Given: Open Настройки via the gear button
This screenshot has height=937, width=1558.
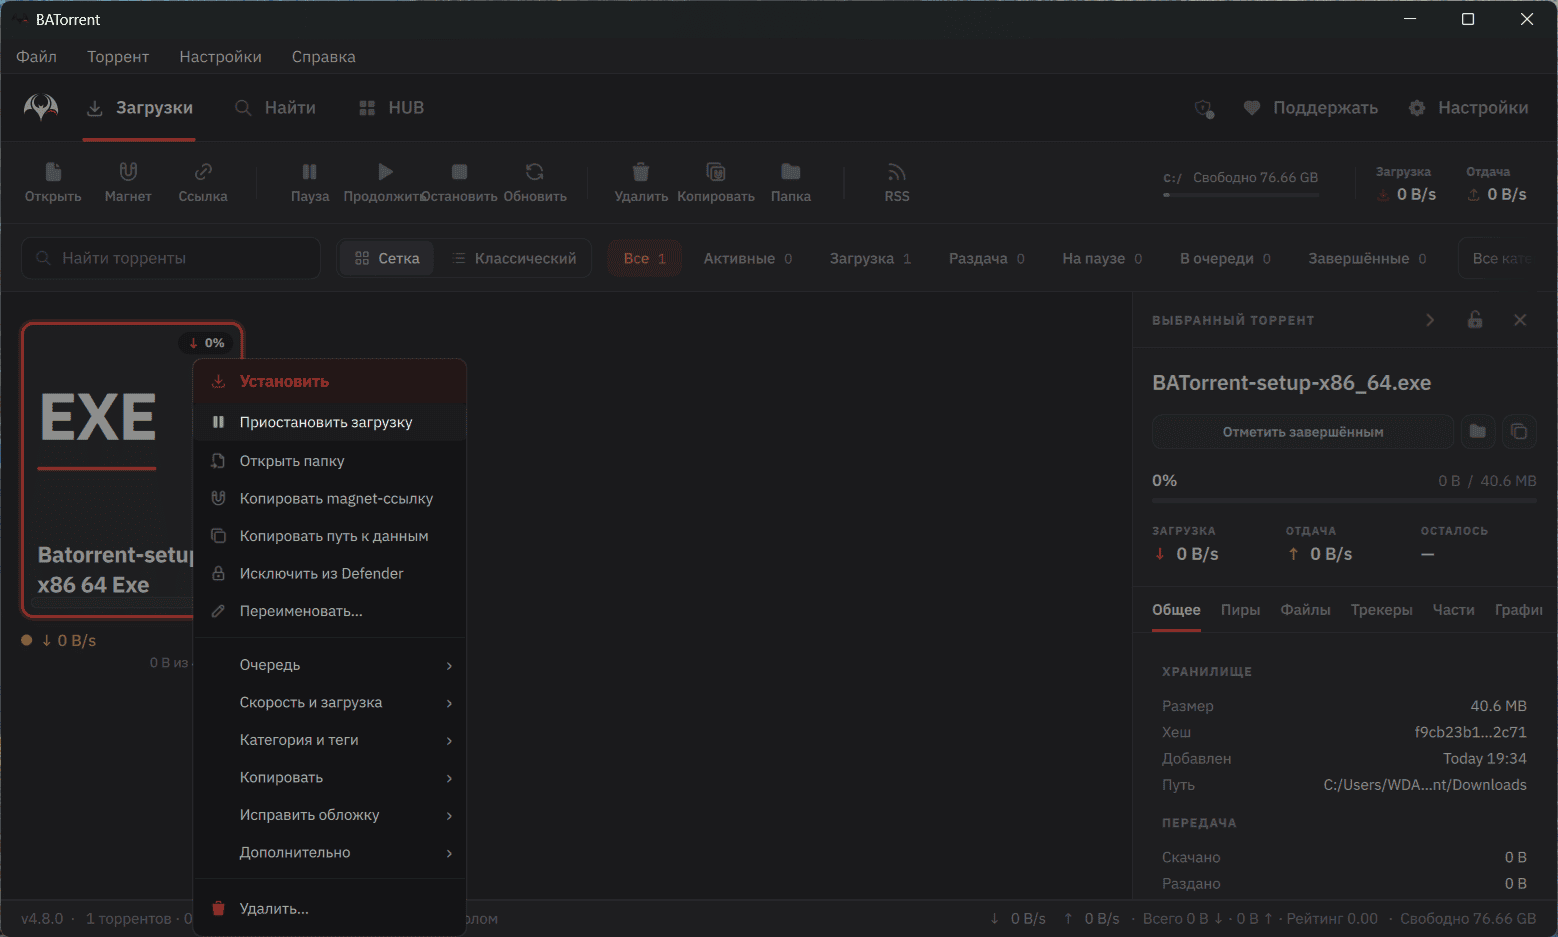Looking at the screenshot, I should click(1468, 108).
